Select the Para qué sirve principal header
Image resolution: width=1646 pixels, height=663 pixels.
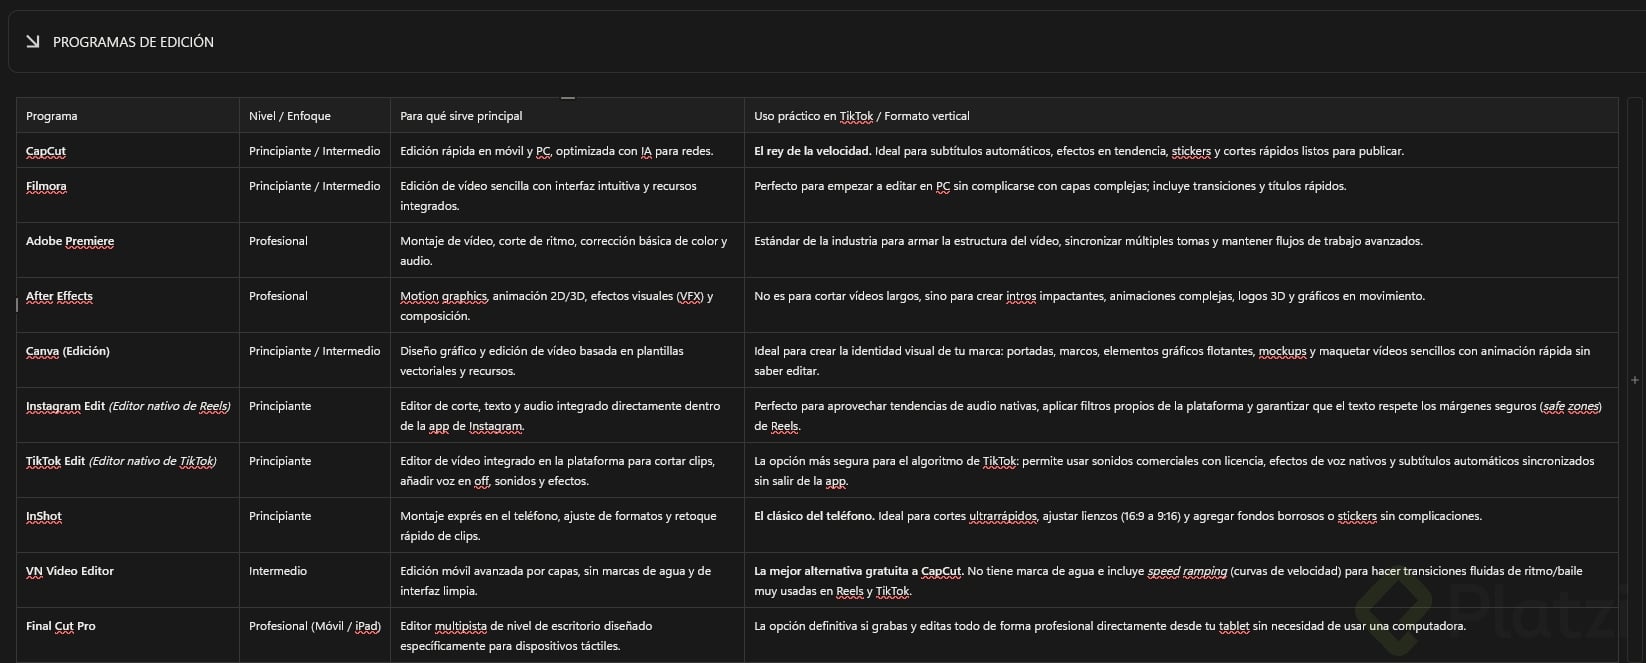[567, 115]
